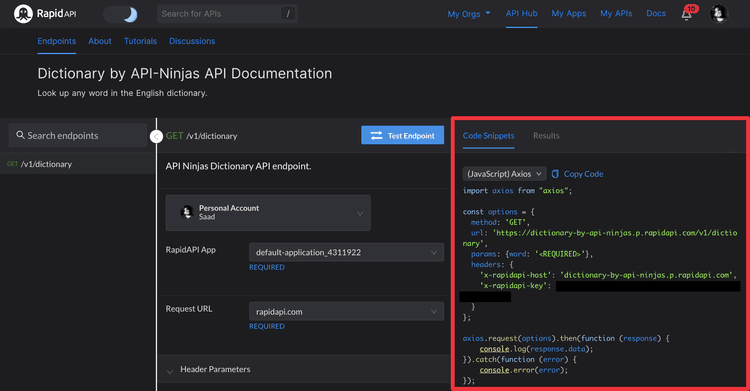This screenshot has height=391, width=750.
Task: Click the RapidAPI logo icon
Action: pos(23,13)
